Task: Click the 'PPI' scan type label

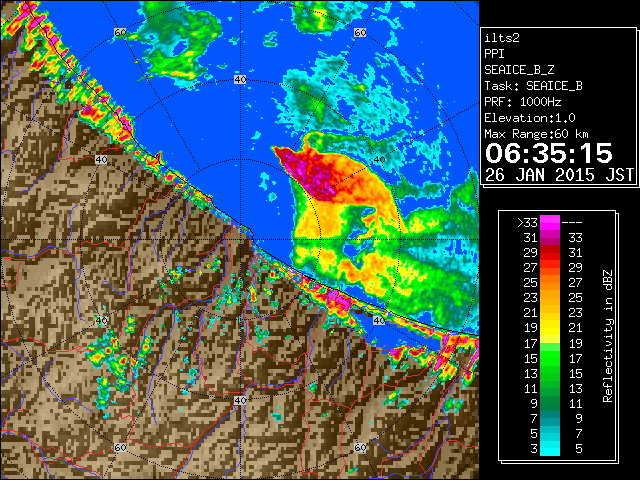Action: coord(494,54)
